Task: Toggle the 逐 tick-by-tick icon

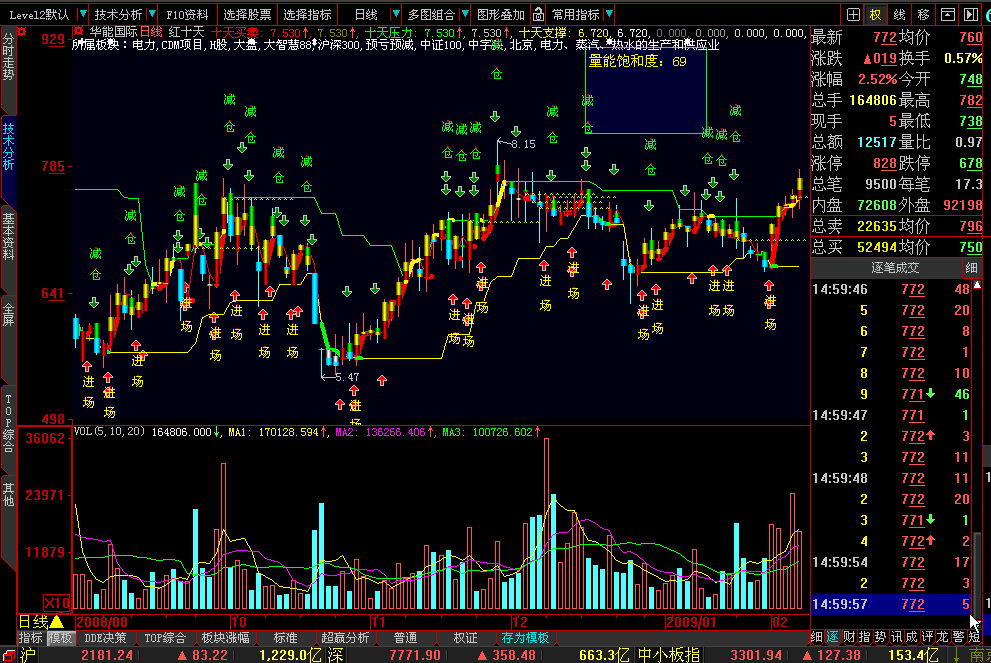Action: (832, 637)
